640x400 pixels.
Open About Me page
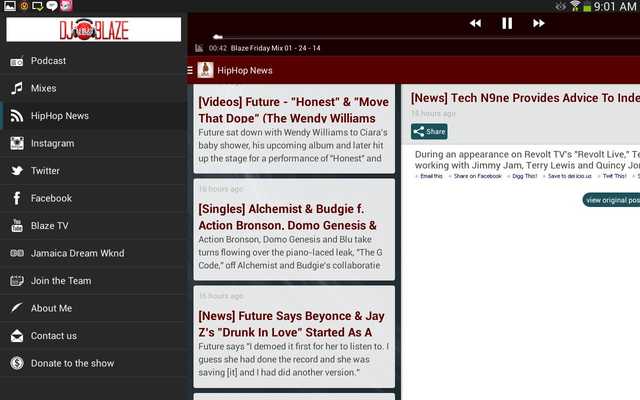pyautogui.click(x=93, y=308)
